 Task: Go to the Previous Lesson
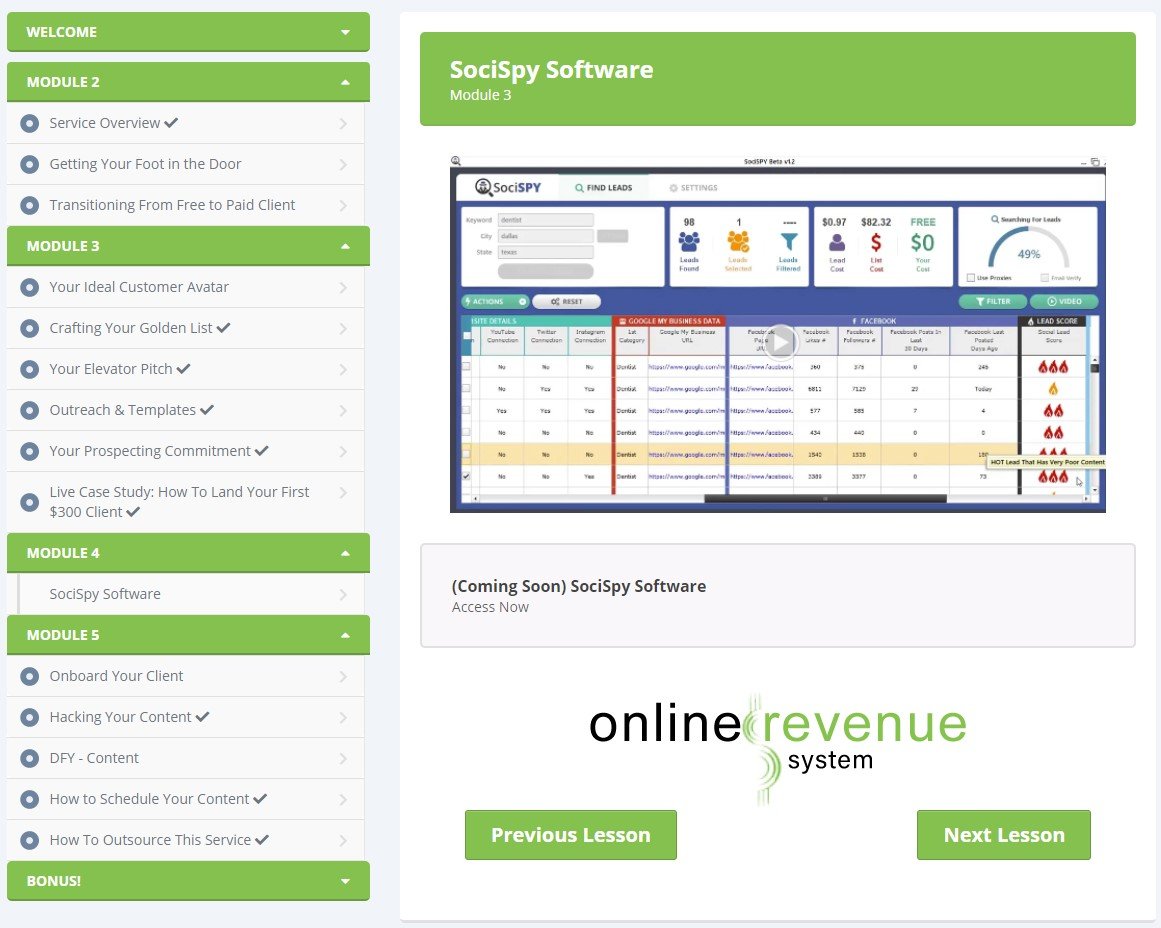pyautogui.click(x=570, y=835)
